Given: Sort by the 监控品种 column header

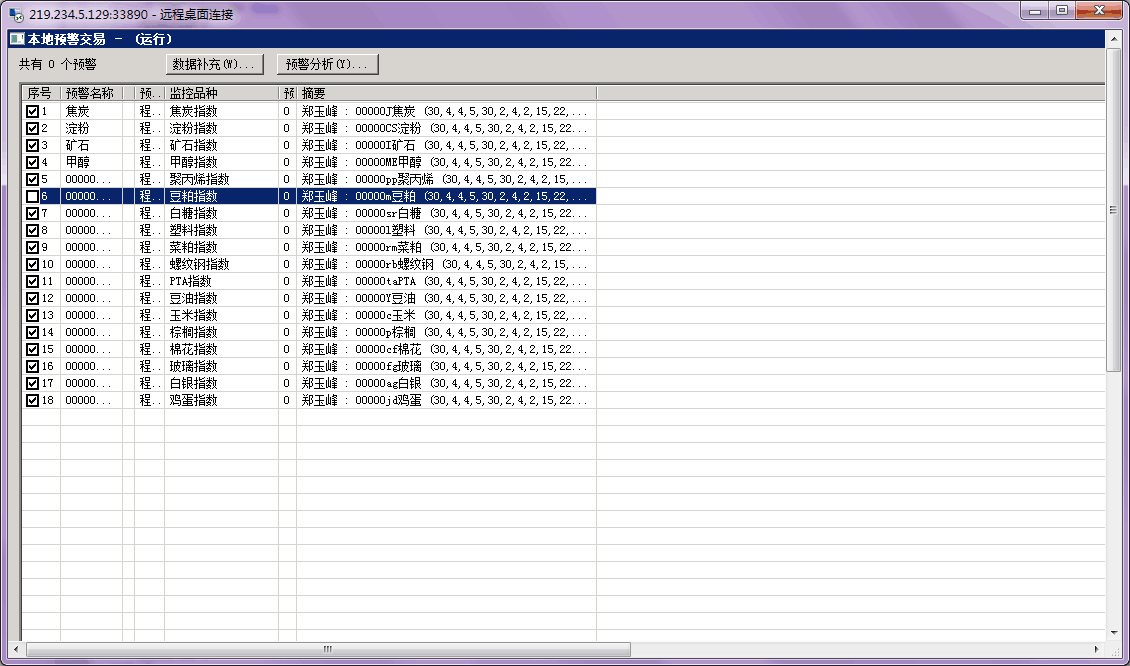Looking at the screenshot, I should (220, 93).
